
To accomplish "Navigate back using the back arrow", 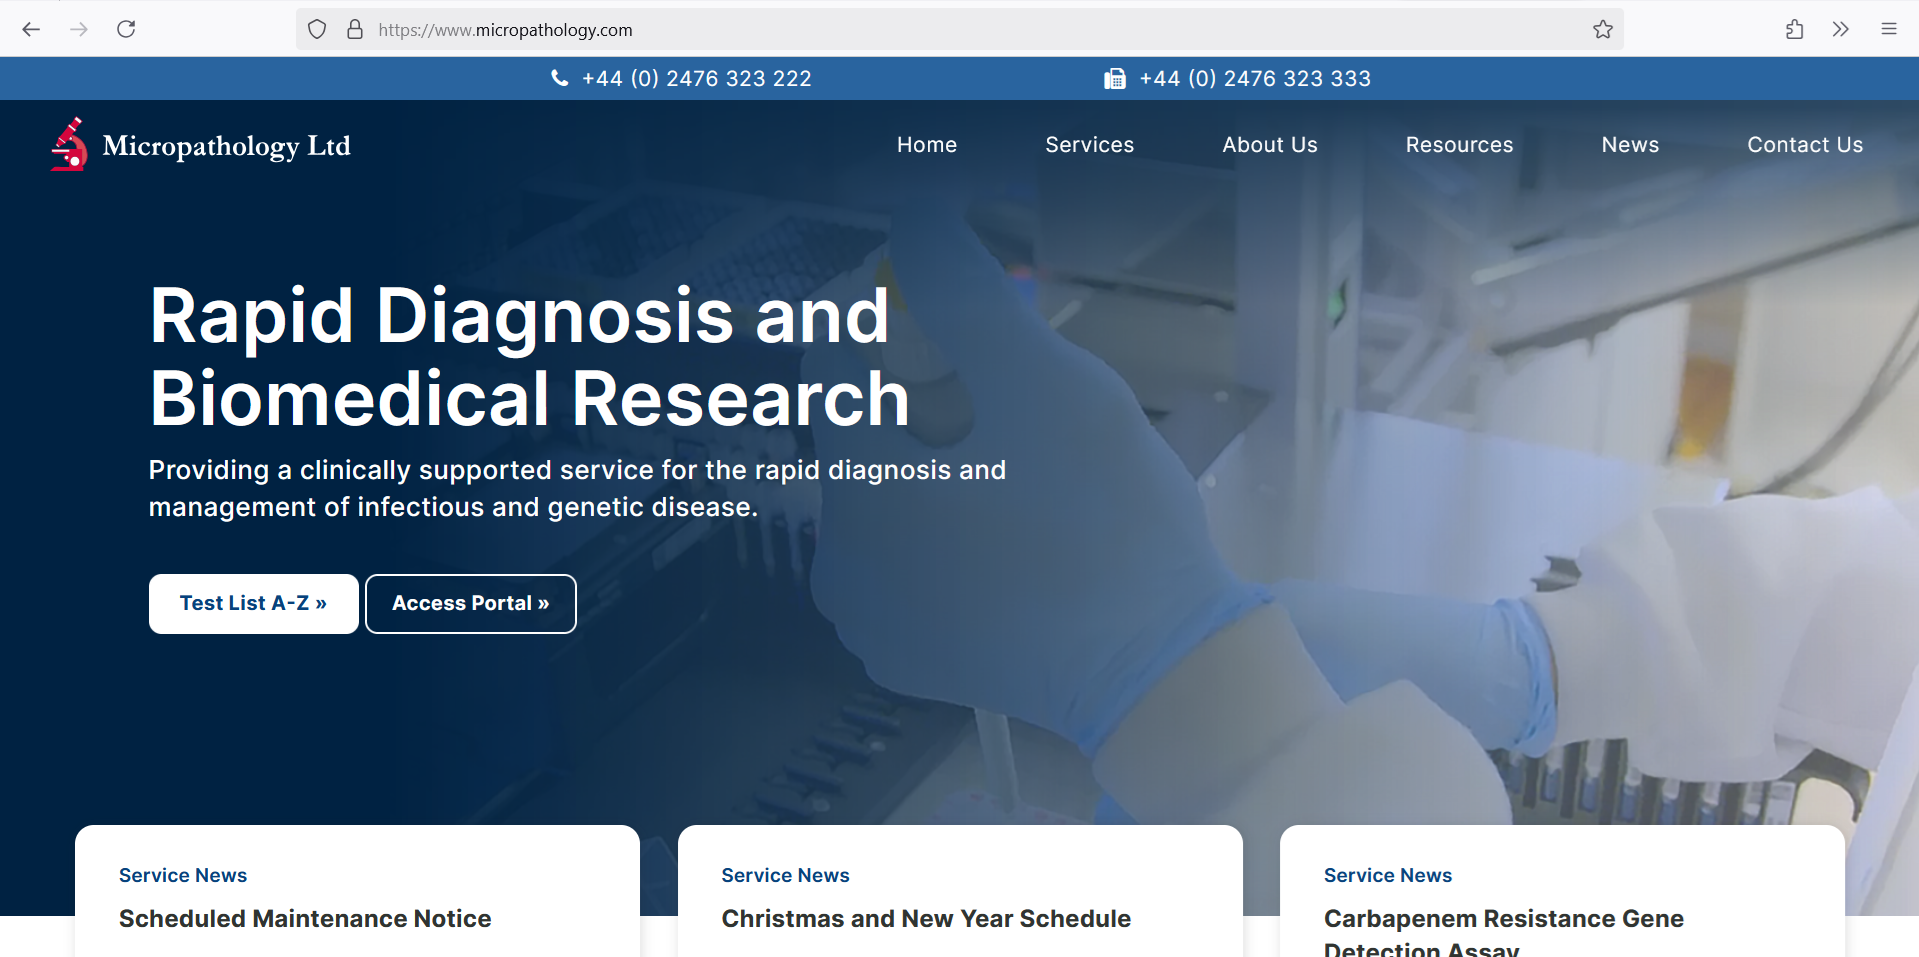I will (x=31, y=29).
